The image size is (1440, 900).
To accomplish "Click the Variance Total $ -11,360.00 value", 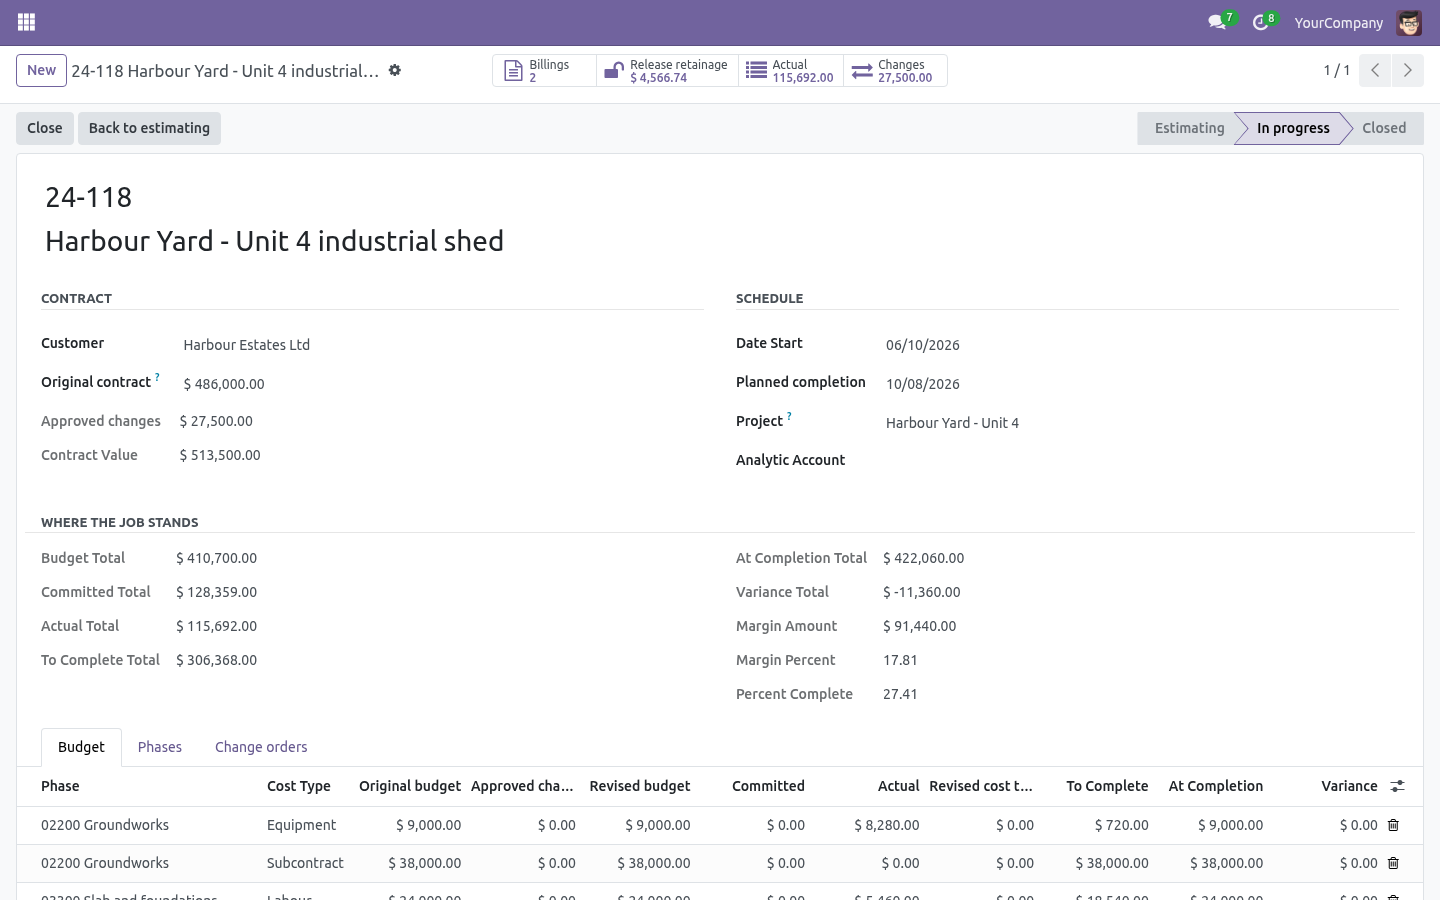I will (x=922, y=592).
